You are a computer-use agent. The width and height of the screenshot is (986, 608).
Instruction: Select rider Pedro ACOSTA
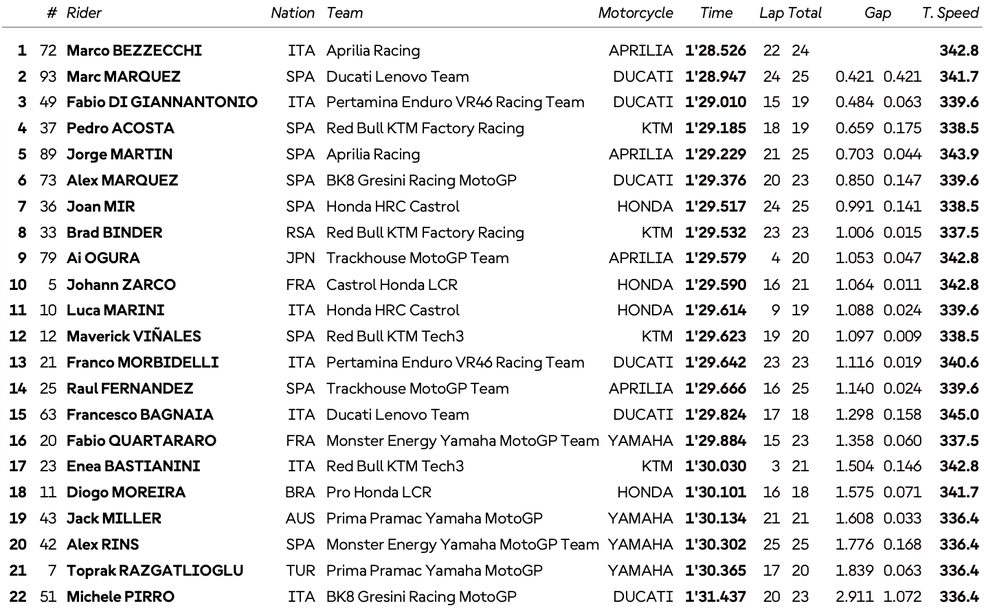pos(120,128)
